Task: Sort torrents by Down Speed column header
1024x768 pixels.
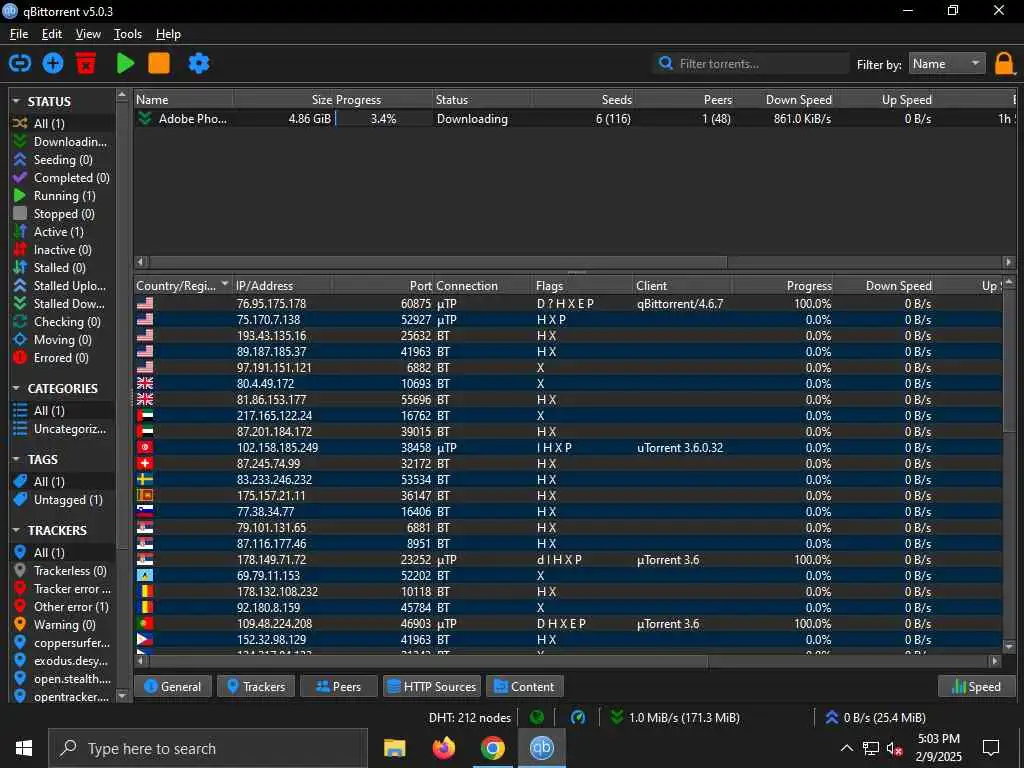Action: (x=784, y=99)
